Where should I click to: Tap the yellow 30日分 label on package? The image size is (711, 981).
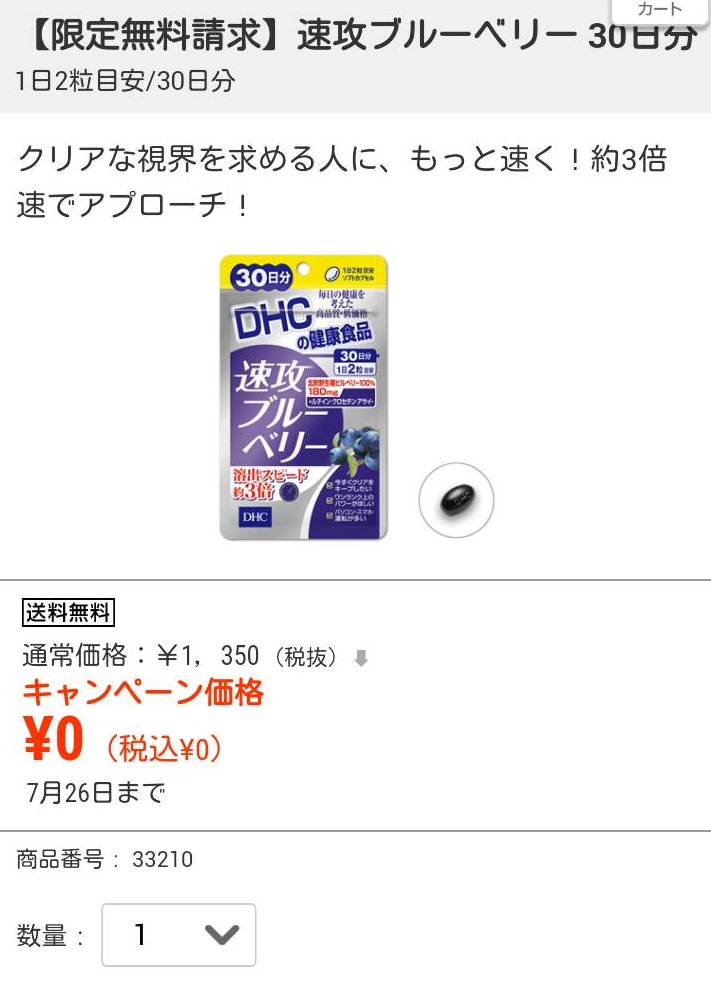(263, 277)
